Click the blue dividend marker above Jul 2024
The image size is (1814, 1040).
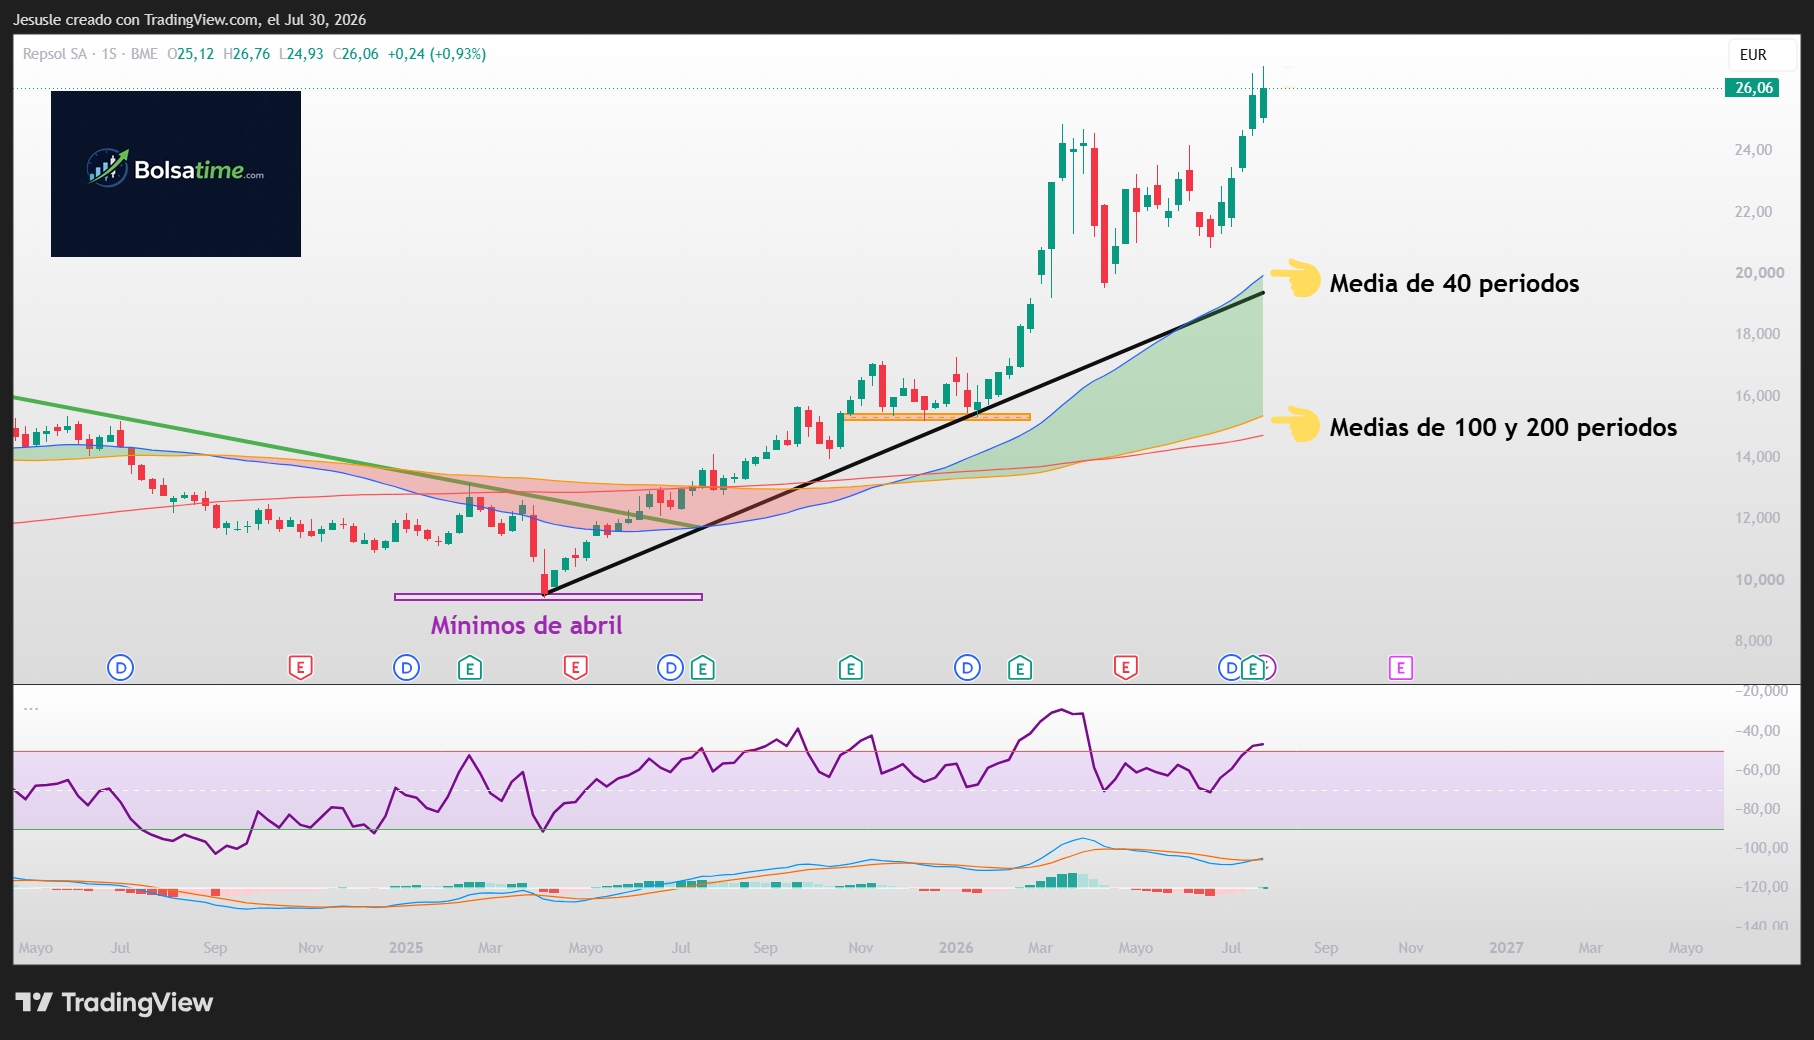(120, 668)
